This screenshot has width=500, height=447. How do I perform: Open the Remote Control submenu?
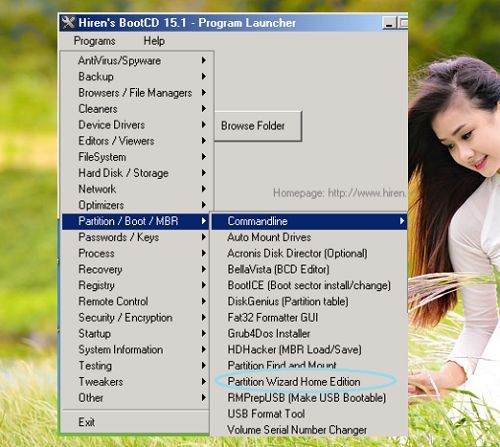point(135,301)
